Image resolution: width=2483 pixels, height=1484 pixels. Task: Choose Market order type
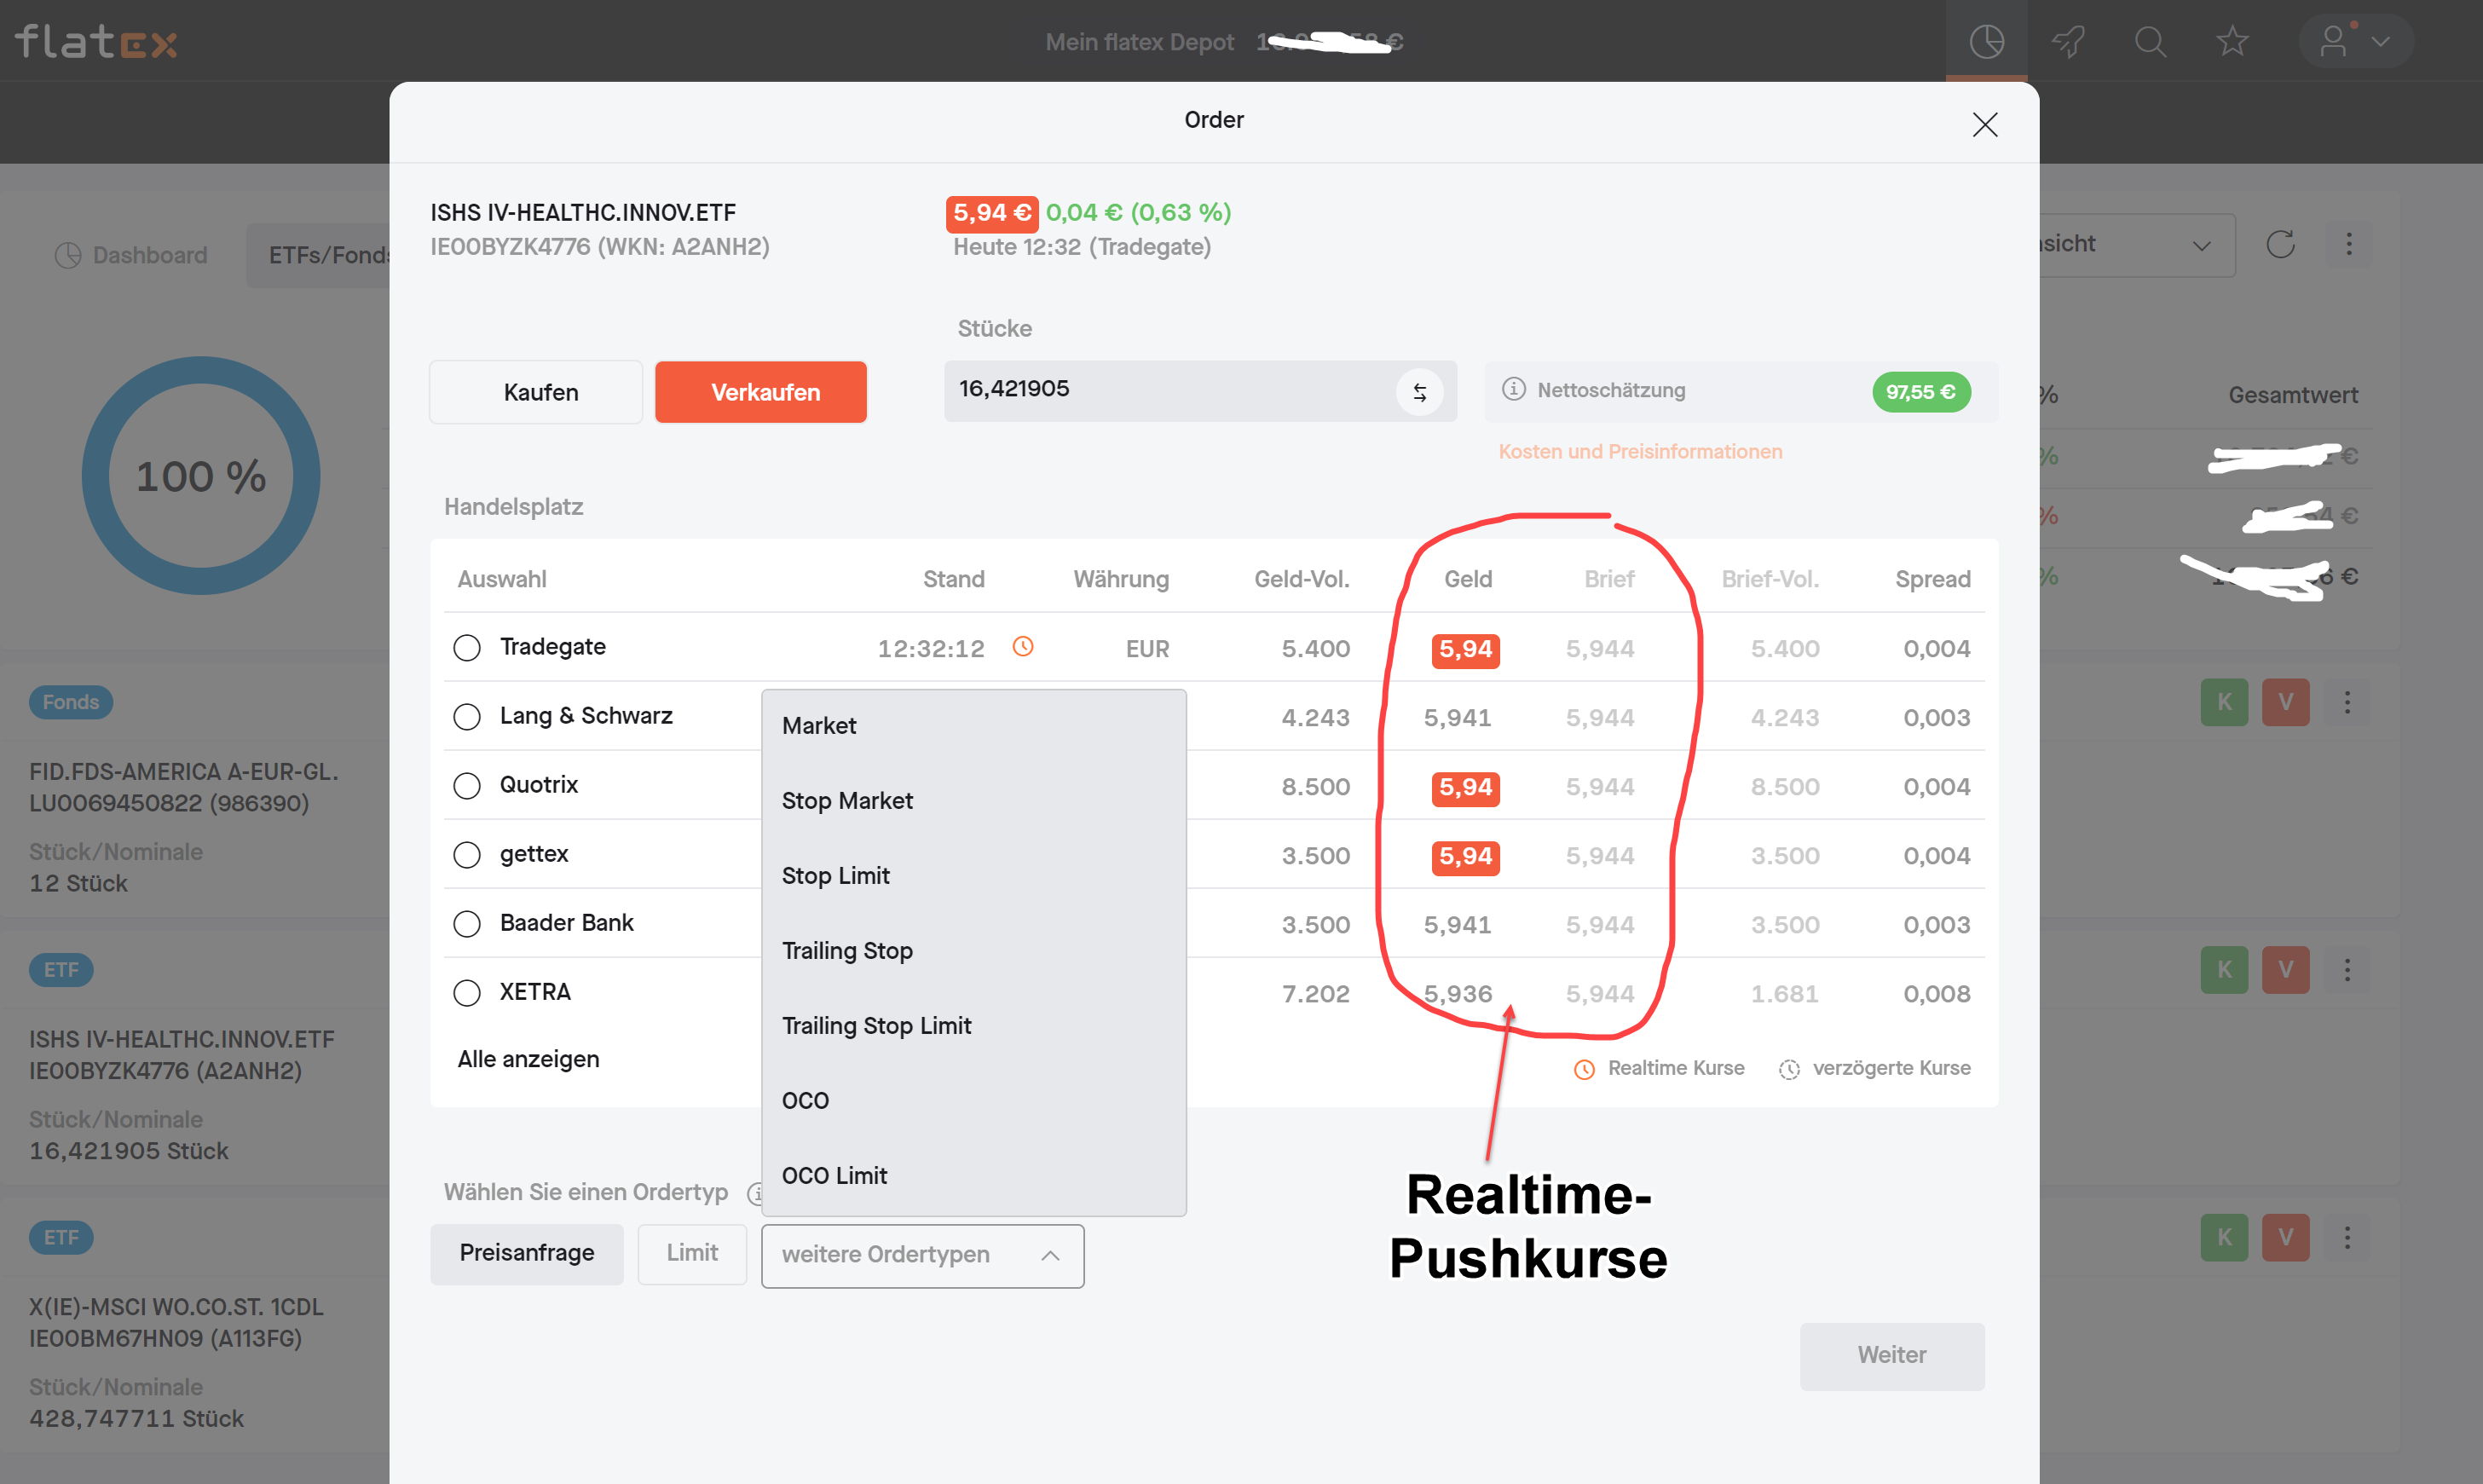tap(973, 726)
